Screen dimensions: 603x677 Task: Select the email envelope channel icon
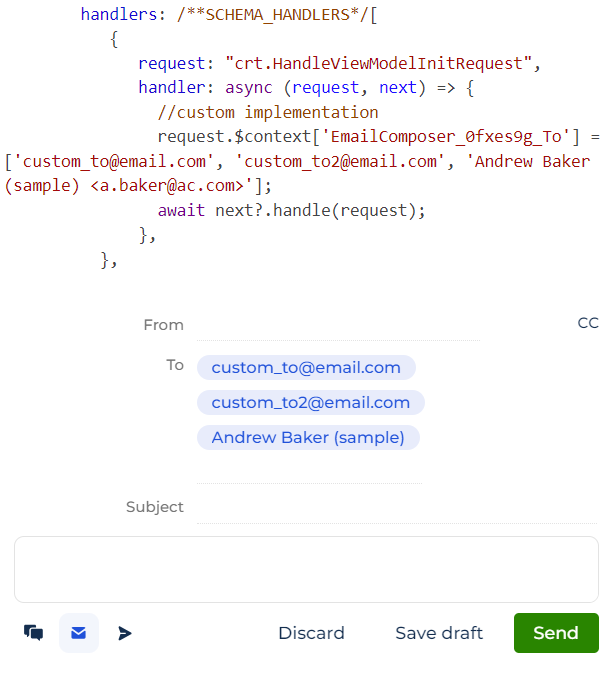point(79,633)
